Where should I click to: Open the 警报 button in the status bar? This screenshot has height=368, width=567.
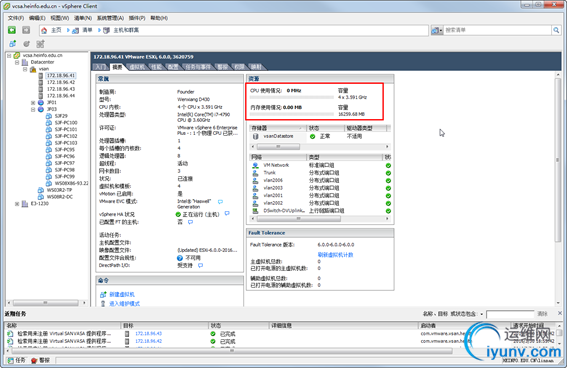40,360
